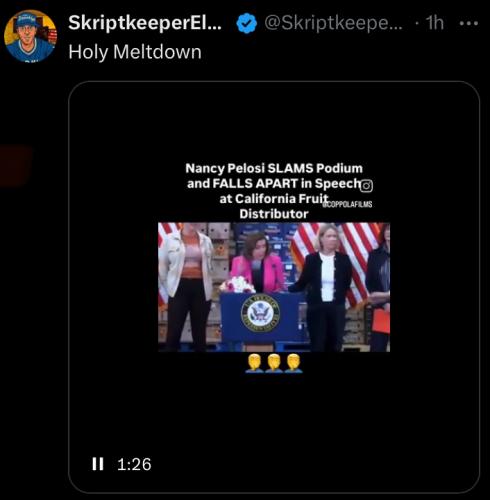Pause the playing video
Viewport: 490px width, 500px height.
[x=98, y=464]
